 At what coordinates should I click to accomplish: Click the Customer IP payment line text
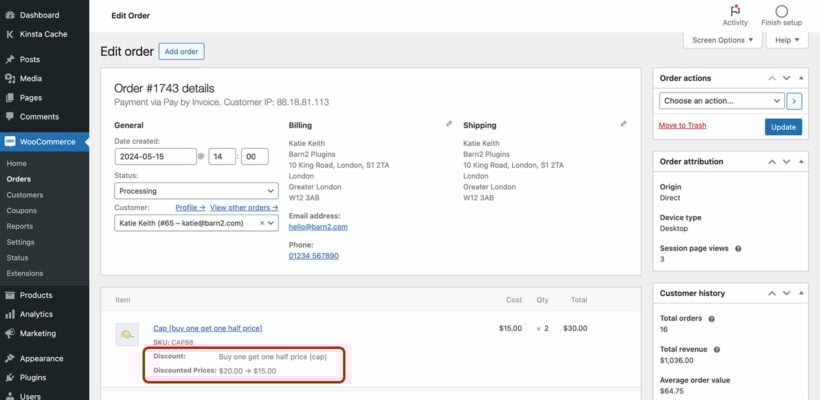pyautogui.click(x=222, y=102)
